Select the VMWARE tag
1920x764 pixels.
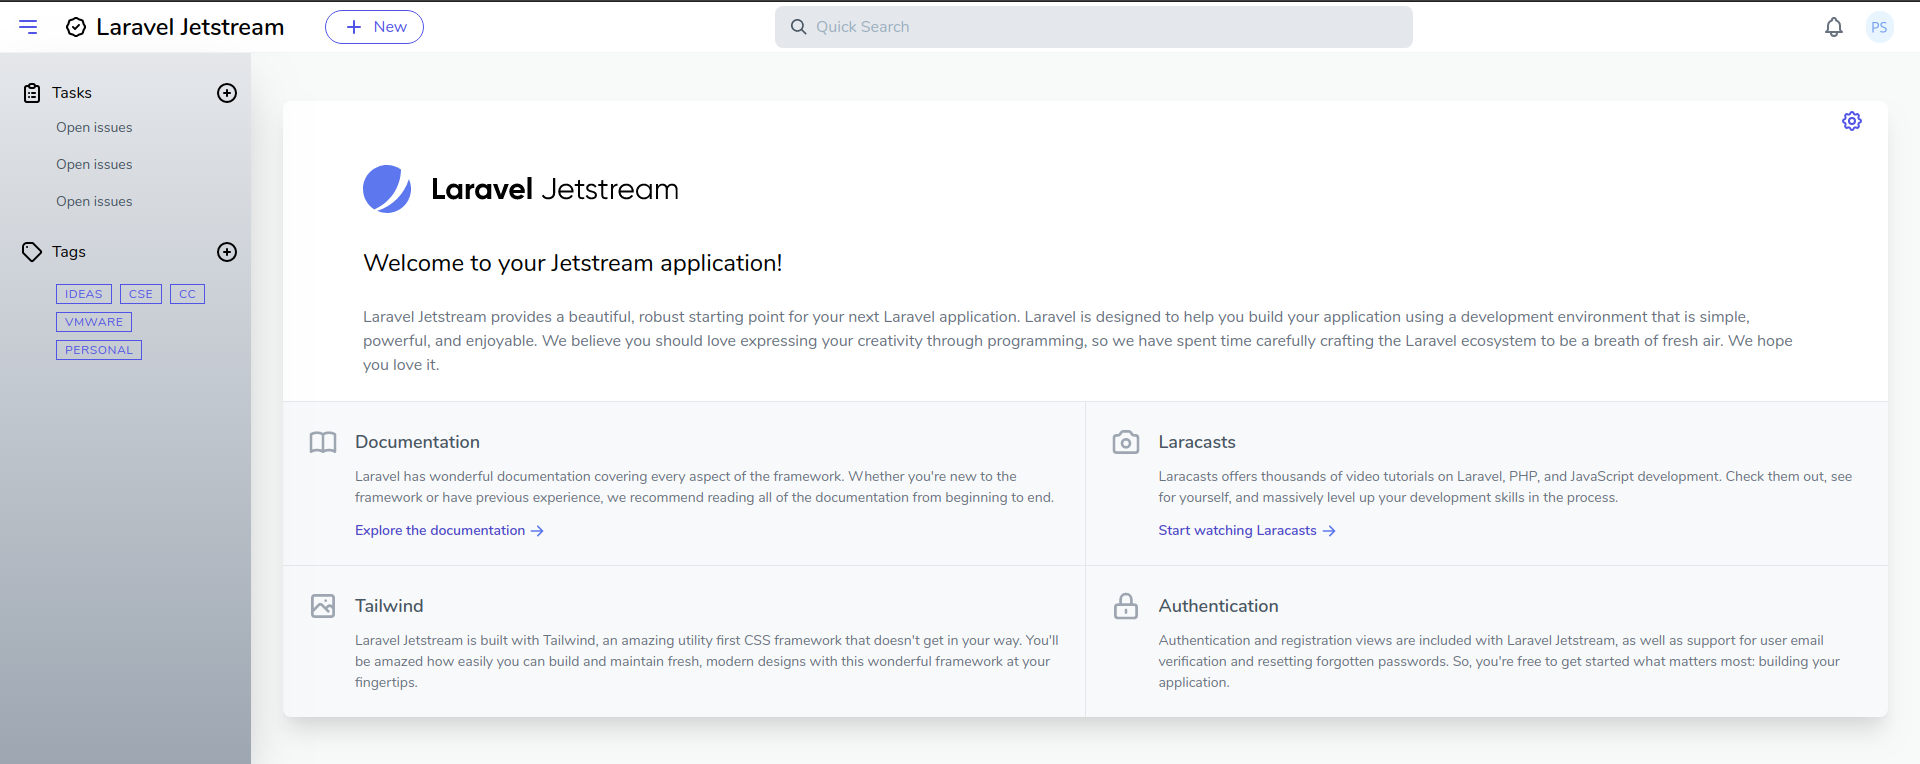pos(94,322)
